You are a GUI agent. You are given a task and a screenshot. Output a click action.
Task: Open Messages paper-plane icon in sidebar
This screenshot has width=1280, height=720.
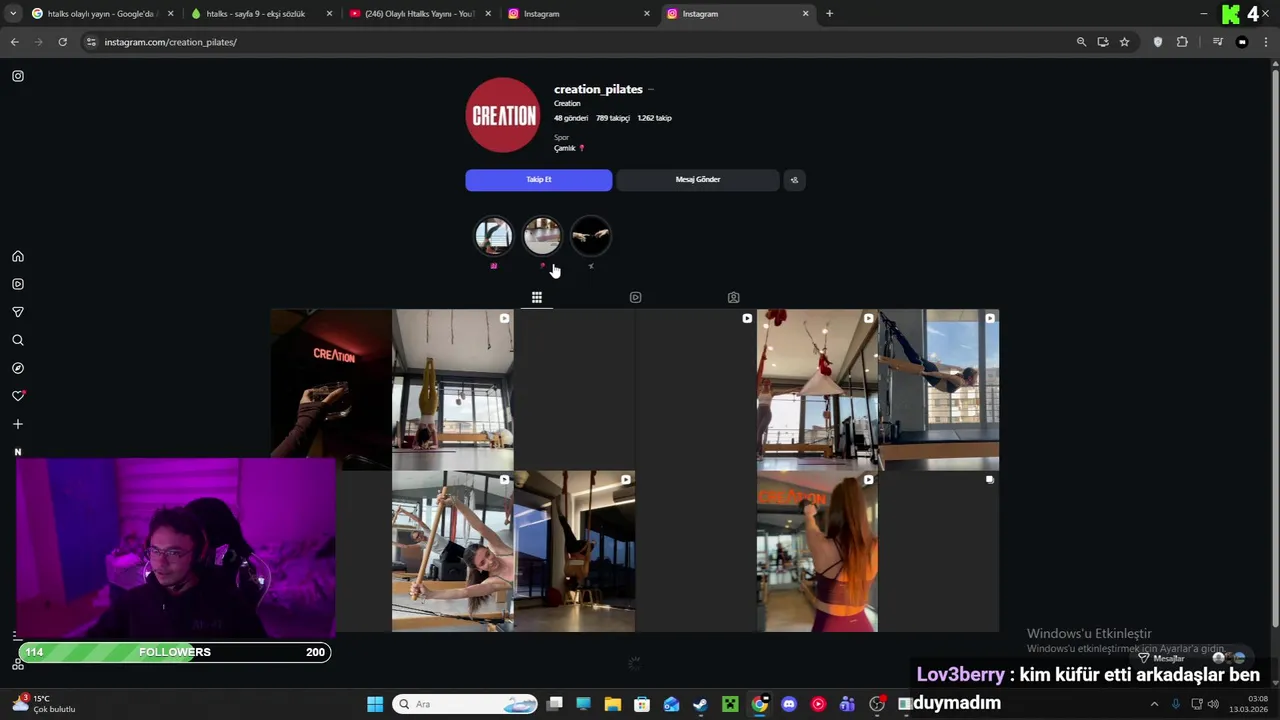coord(18,312)
